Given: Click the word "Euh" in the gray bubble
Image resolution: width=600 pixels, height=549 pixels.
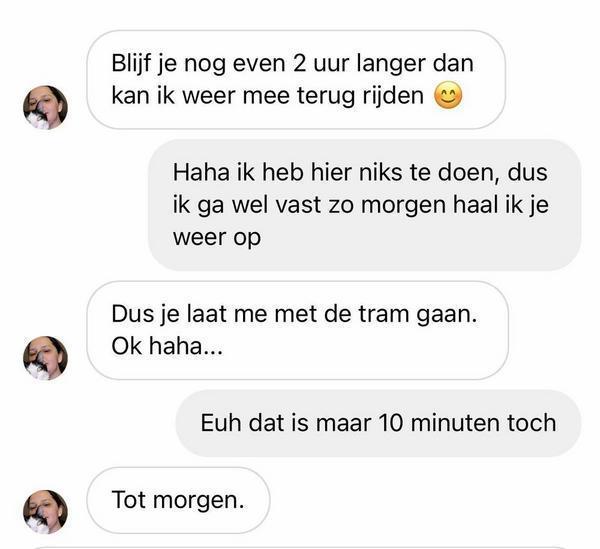Looking at the screenshot, I should 222,423.
